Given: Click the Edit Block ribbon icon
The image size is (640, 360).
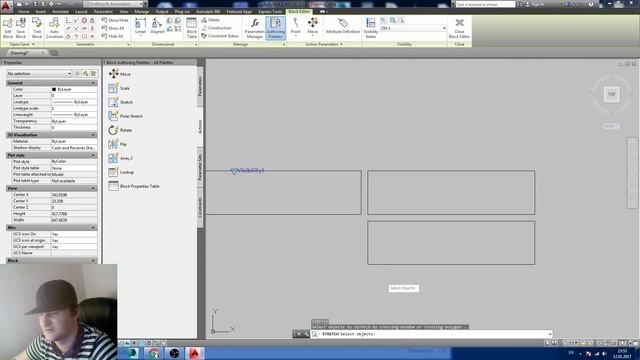Looking at the screenshot, I should [8, 28].
